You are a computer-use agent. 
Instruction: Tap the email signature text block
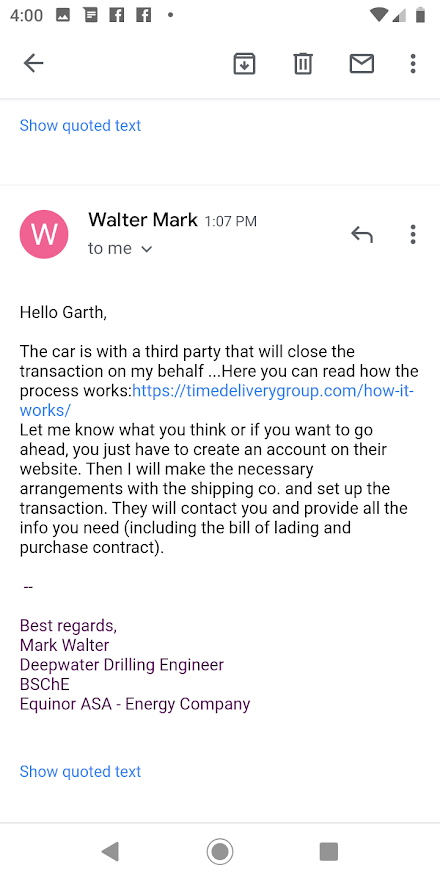coord(135,665)
